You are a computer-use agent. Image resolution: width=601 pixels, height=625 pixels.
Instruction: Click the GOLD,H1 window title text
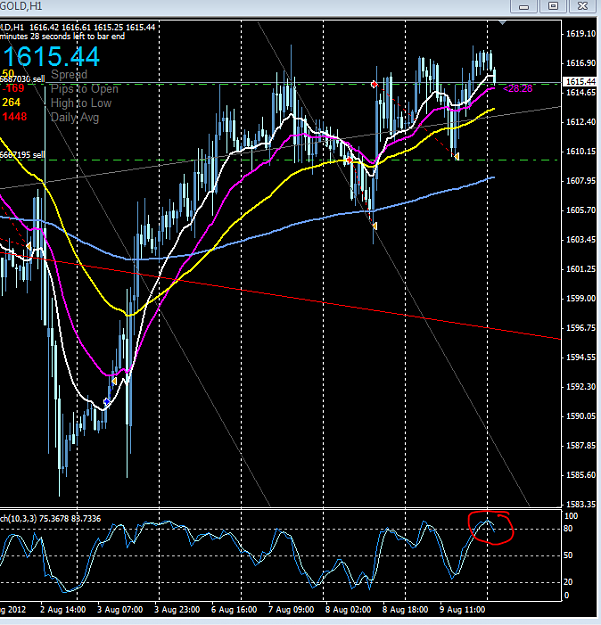(21, 6)
